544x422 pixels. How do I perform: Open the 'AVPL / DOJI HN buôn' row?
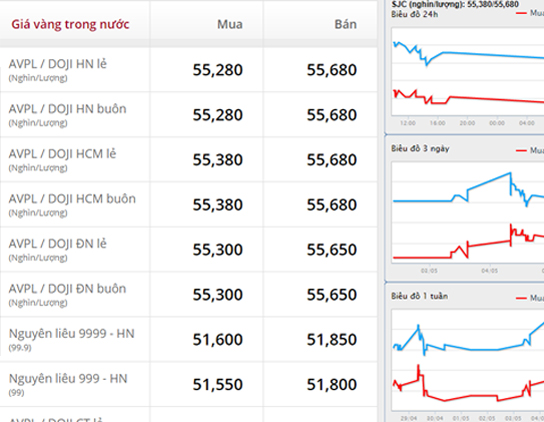[x=188, y=115]
